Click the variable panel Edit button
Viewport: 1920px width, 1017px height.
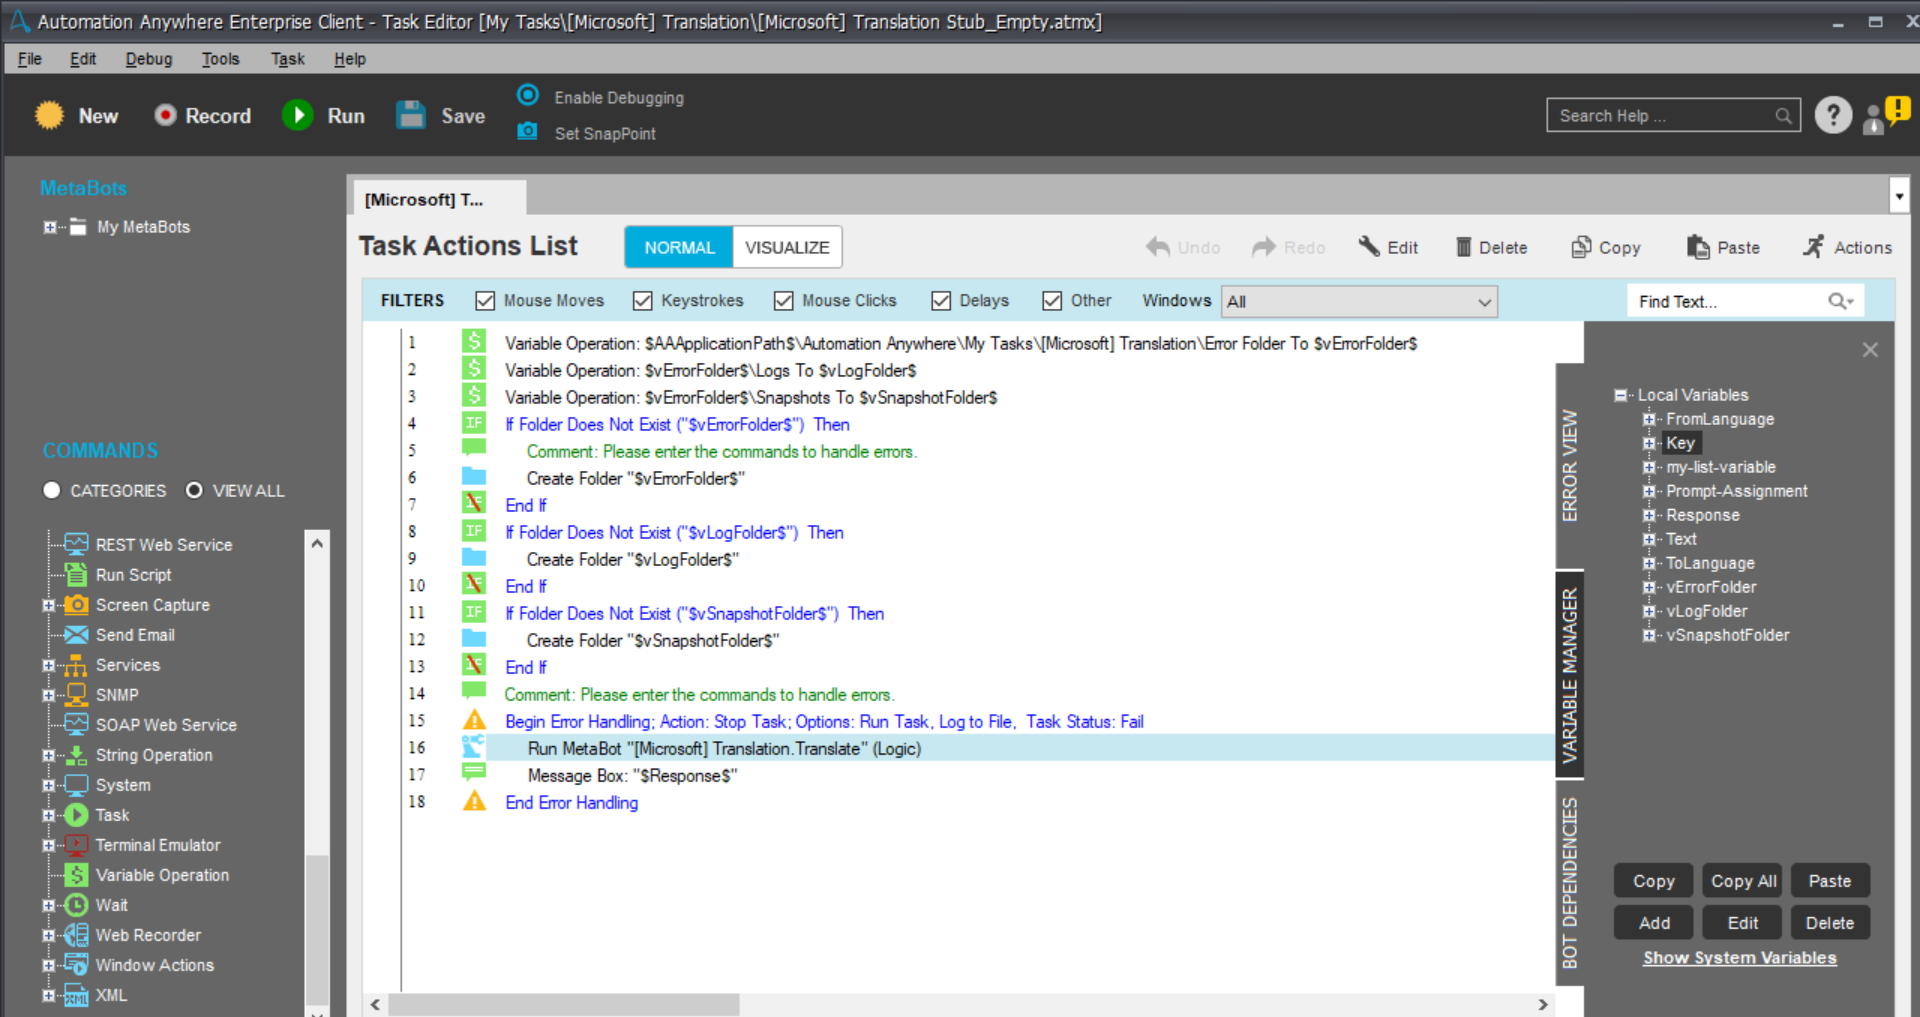click(x=1743, y=923)
